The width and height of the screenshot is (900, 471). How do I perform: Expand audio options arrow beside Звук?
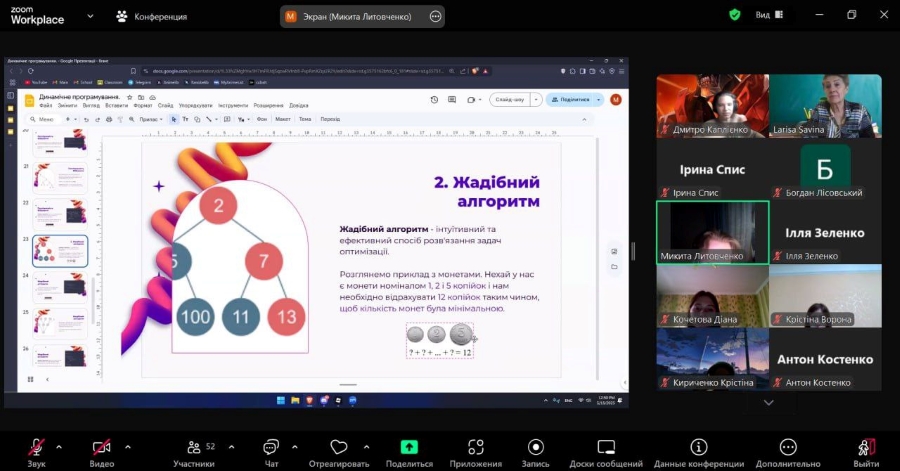[x=59, y=446]
